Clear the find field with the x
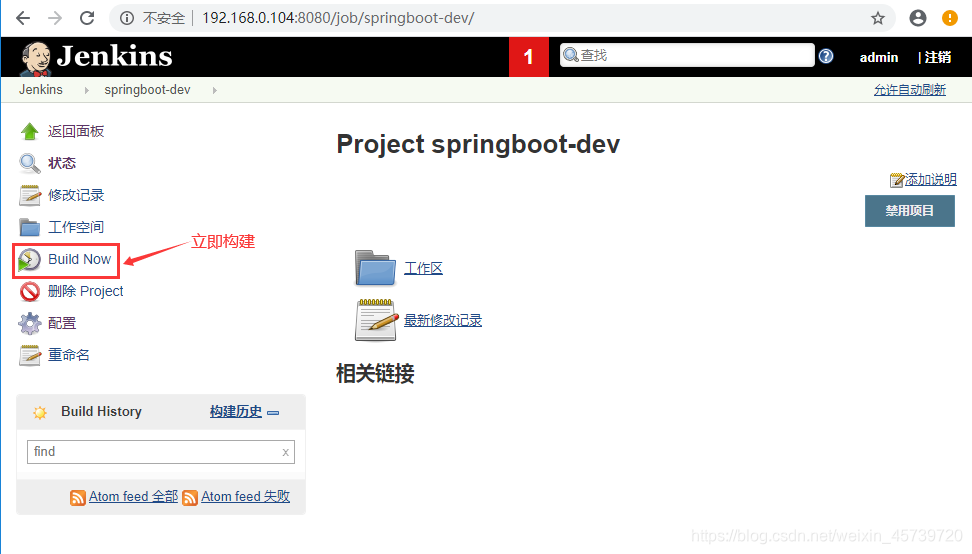The image size is (972, 554). pyautogui.click(x=285, y=452)
